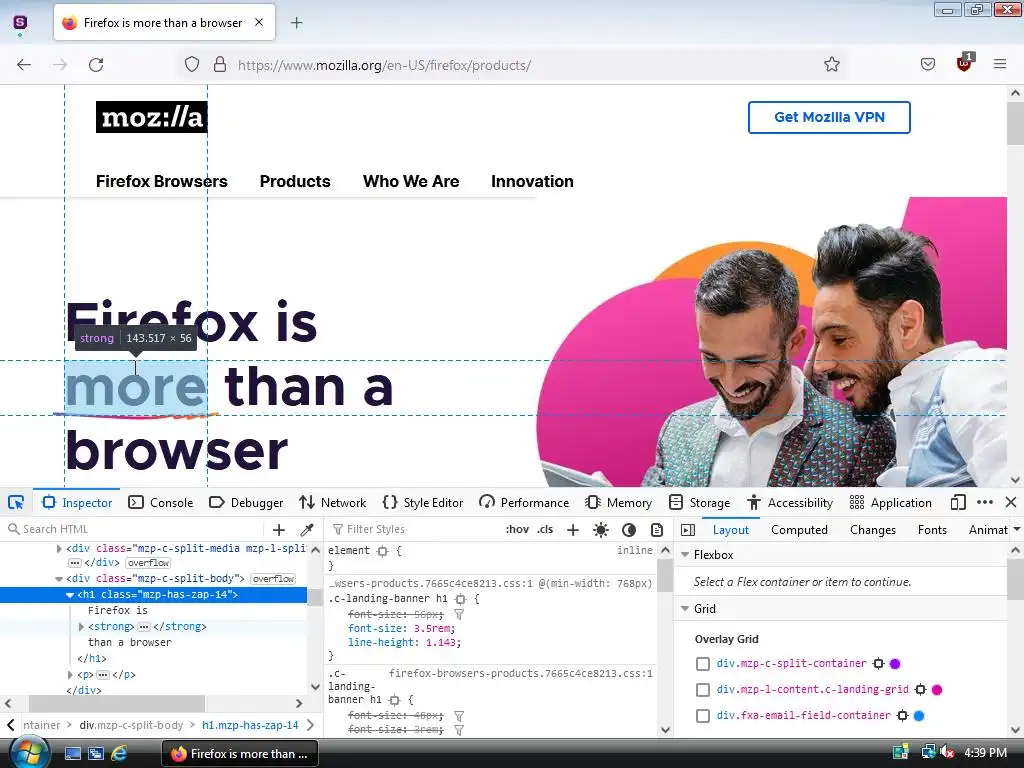1024x768 pixels.
Task: Expand the strong node ellipsis badge
Action: 144,627
